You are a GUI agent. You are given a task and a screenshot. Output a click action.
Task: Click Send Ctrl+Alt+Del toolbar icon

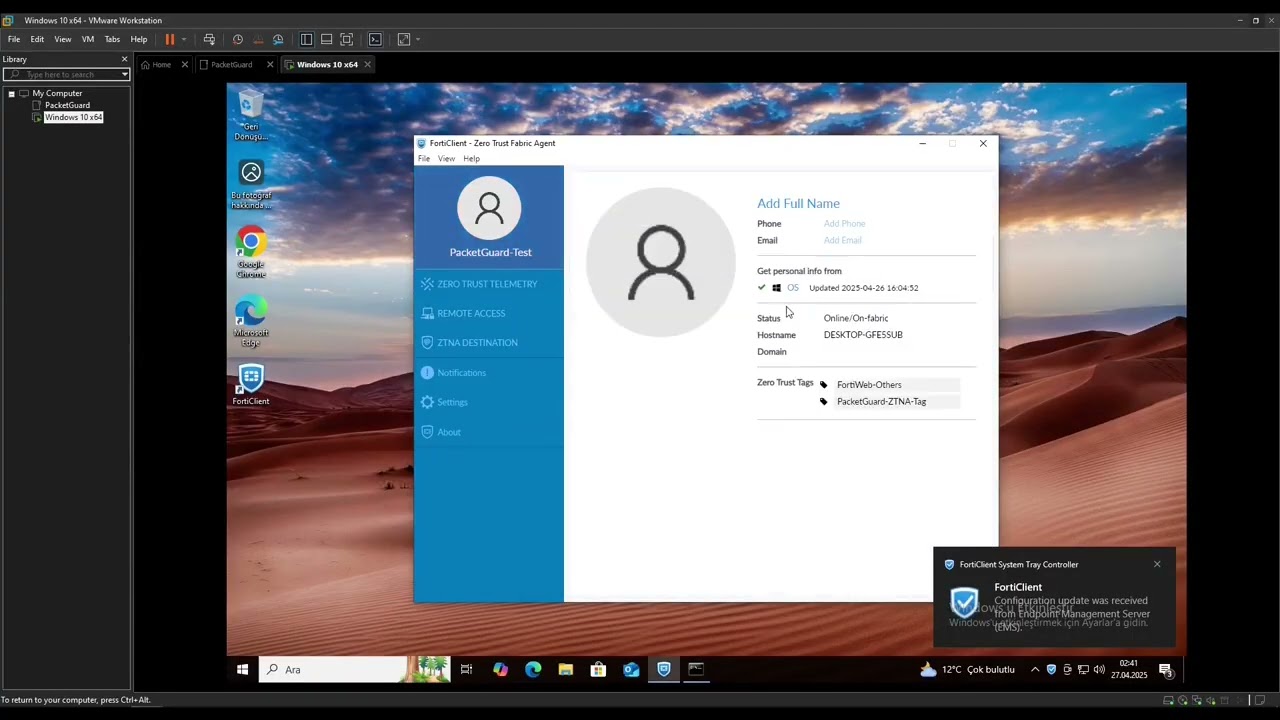[x=209, y=39]
